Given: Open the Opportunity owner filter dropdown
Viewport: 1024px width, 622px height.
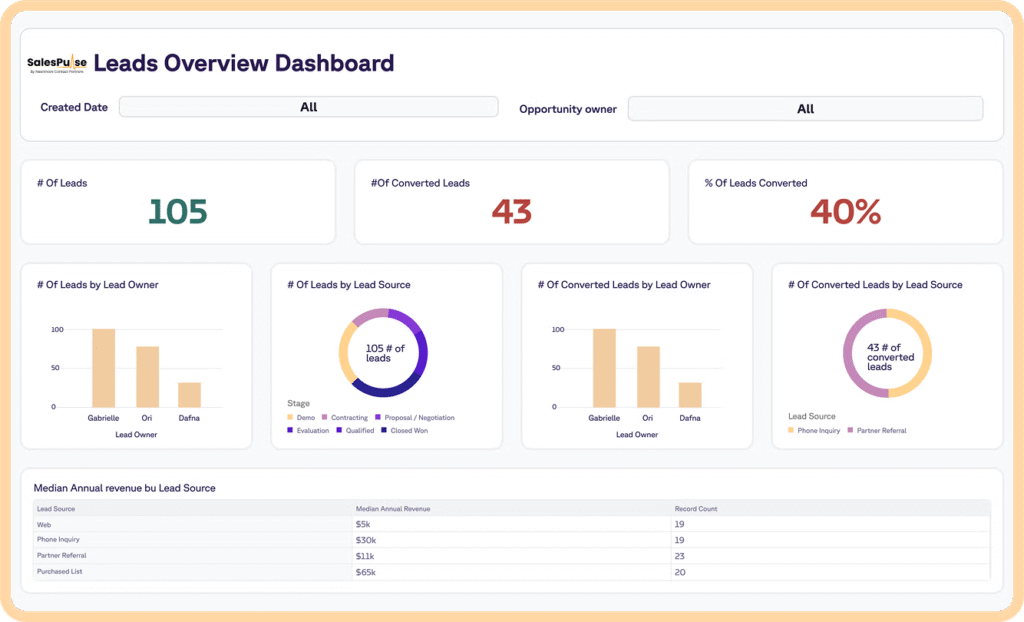Looking at the screenshot, I should click(805, 109).
